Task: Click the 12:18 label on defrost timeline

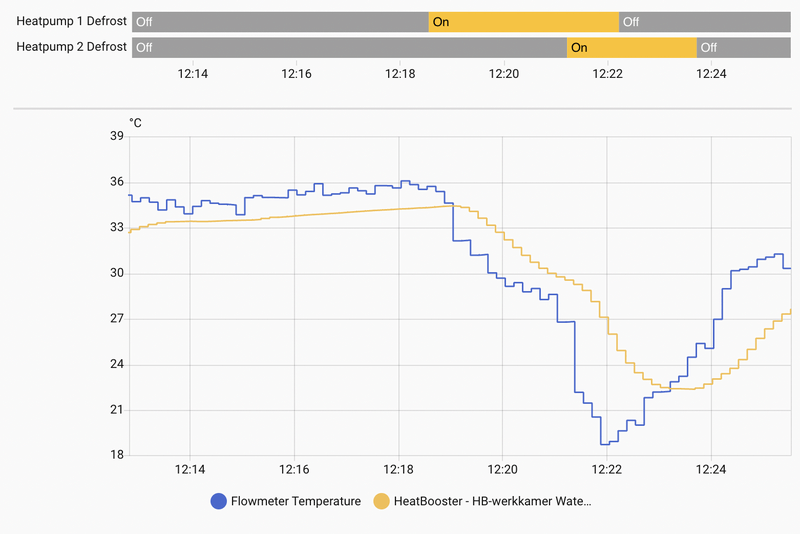Action: 400,74
